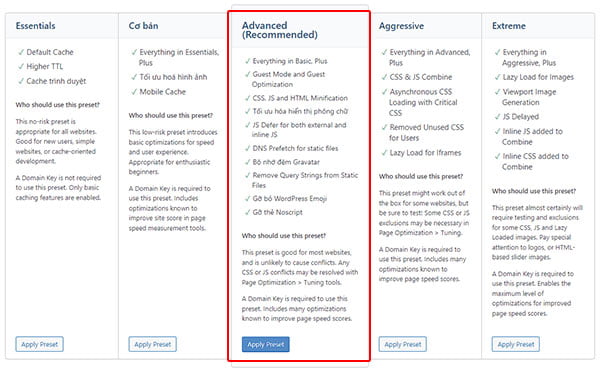
Task: Click checkmark beside Lazy Load for Images
Action: [x=497, y=77]
